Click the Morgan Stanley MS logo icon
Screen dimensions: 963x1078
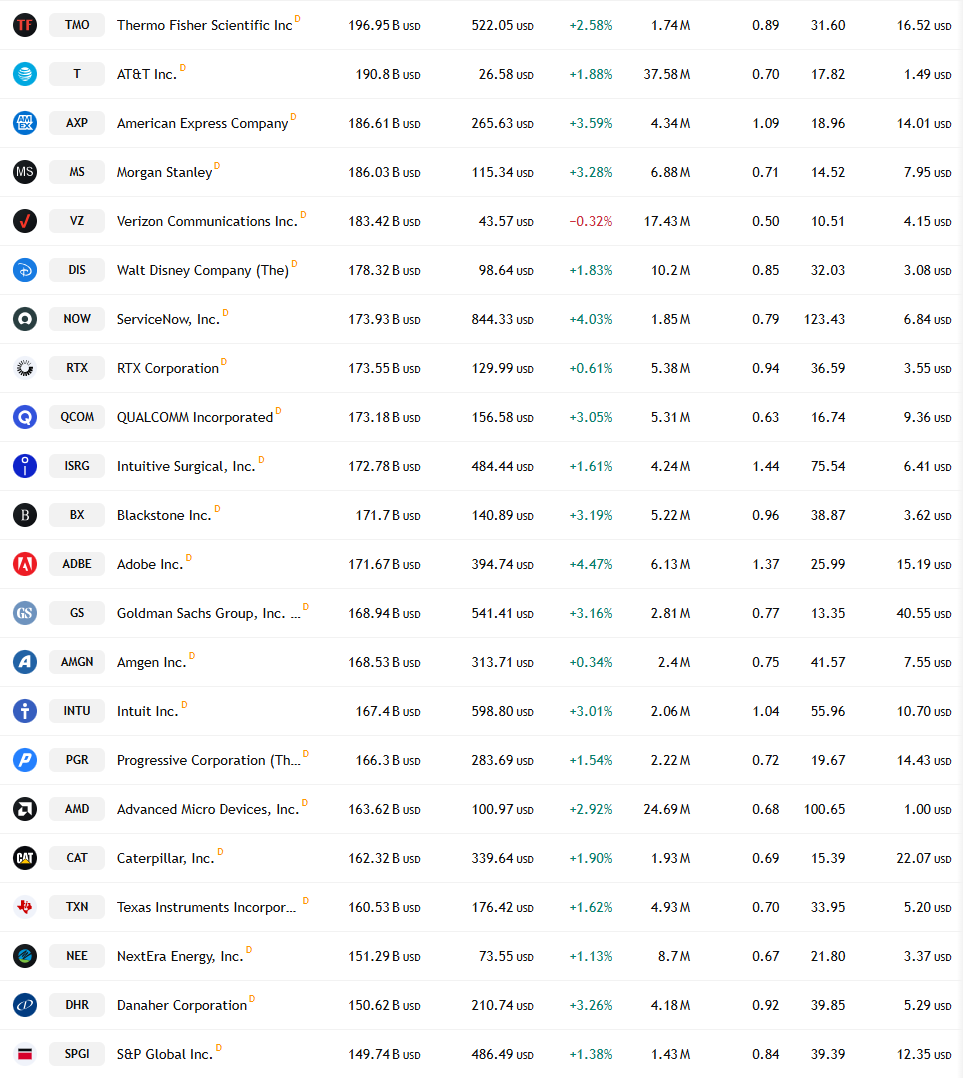tap(25, 172)
